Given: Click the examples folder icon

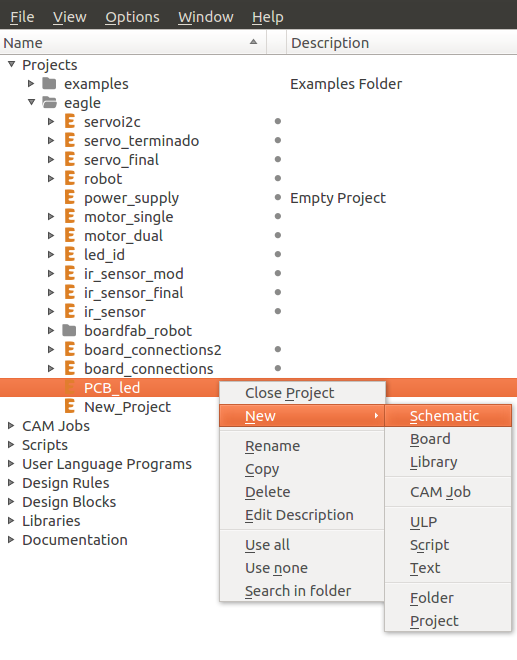Looking at the screenshot, I should pos(49,83).
